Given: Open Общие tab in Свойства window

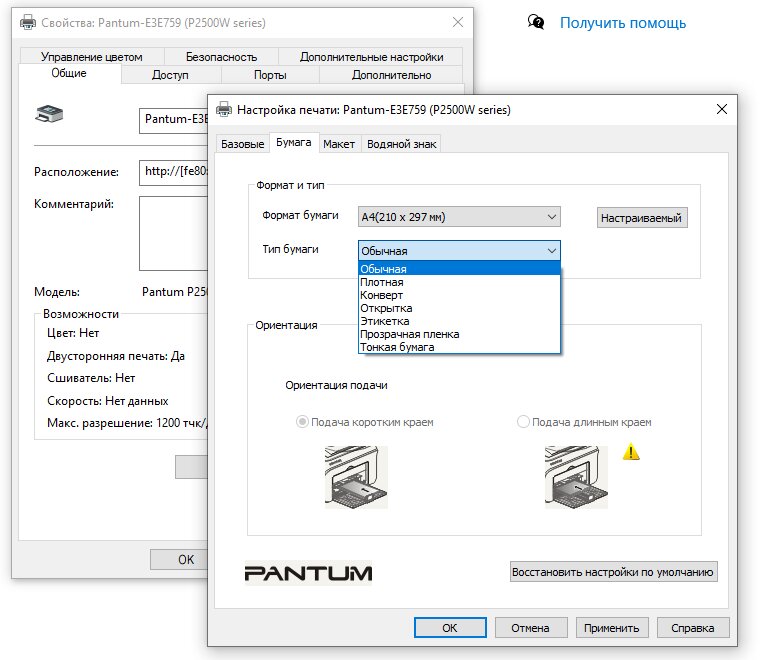Looking at the screenshot, I should 69,73.
